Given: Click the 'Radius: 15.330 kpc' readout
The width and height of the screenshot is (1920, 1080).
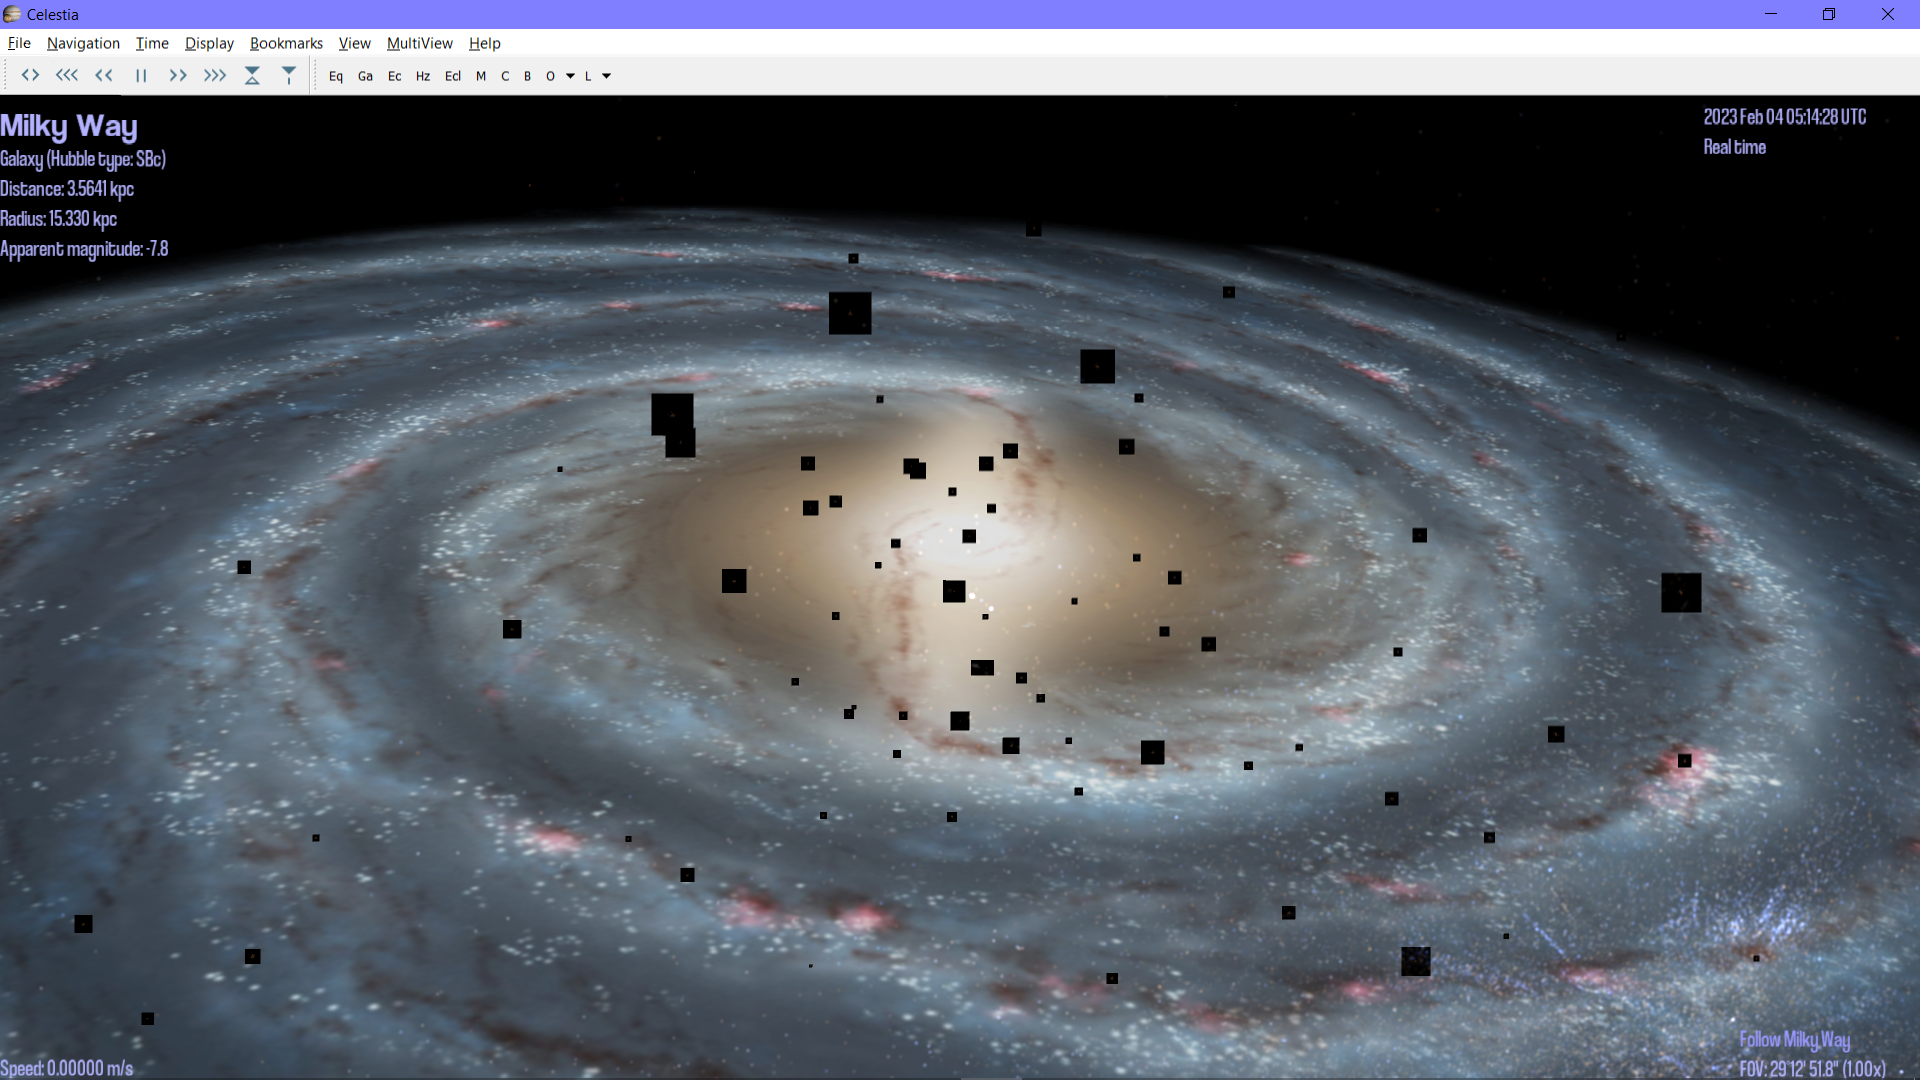Looking at the screenshot, I should coord(59,219).
